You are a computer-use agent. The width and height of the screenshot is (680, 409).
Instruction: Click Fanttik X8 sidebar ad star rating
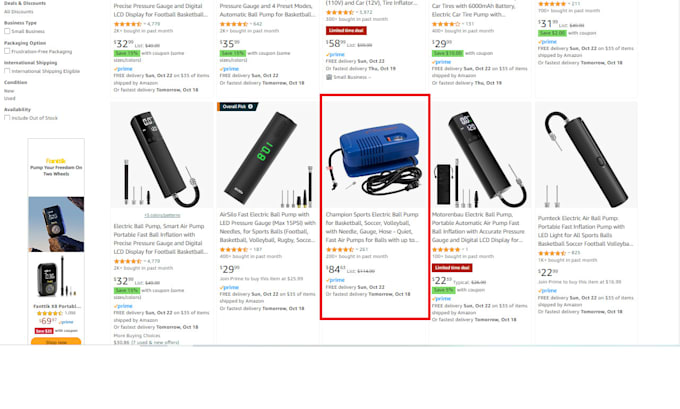[x=50, y=313]
